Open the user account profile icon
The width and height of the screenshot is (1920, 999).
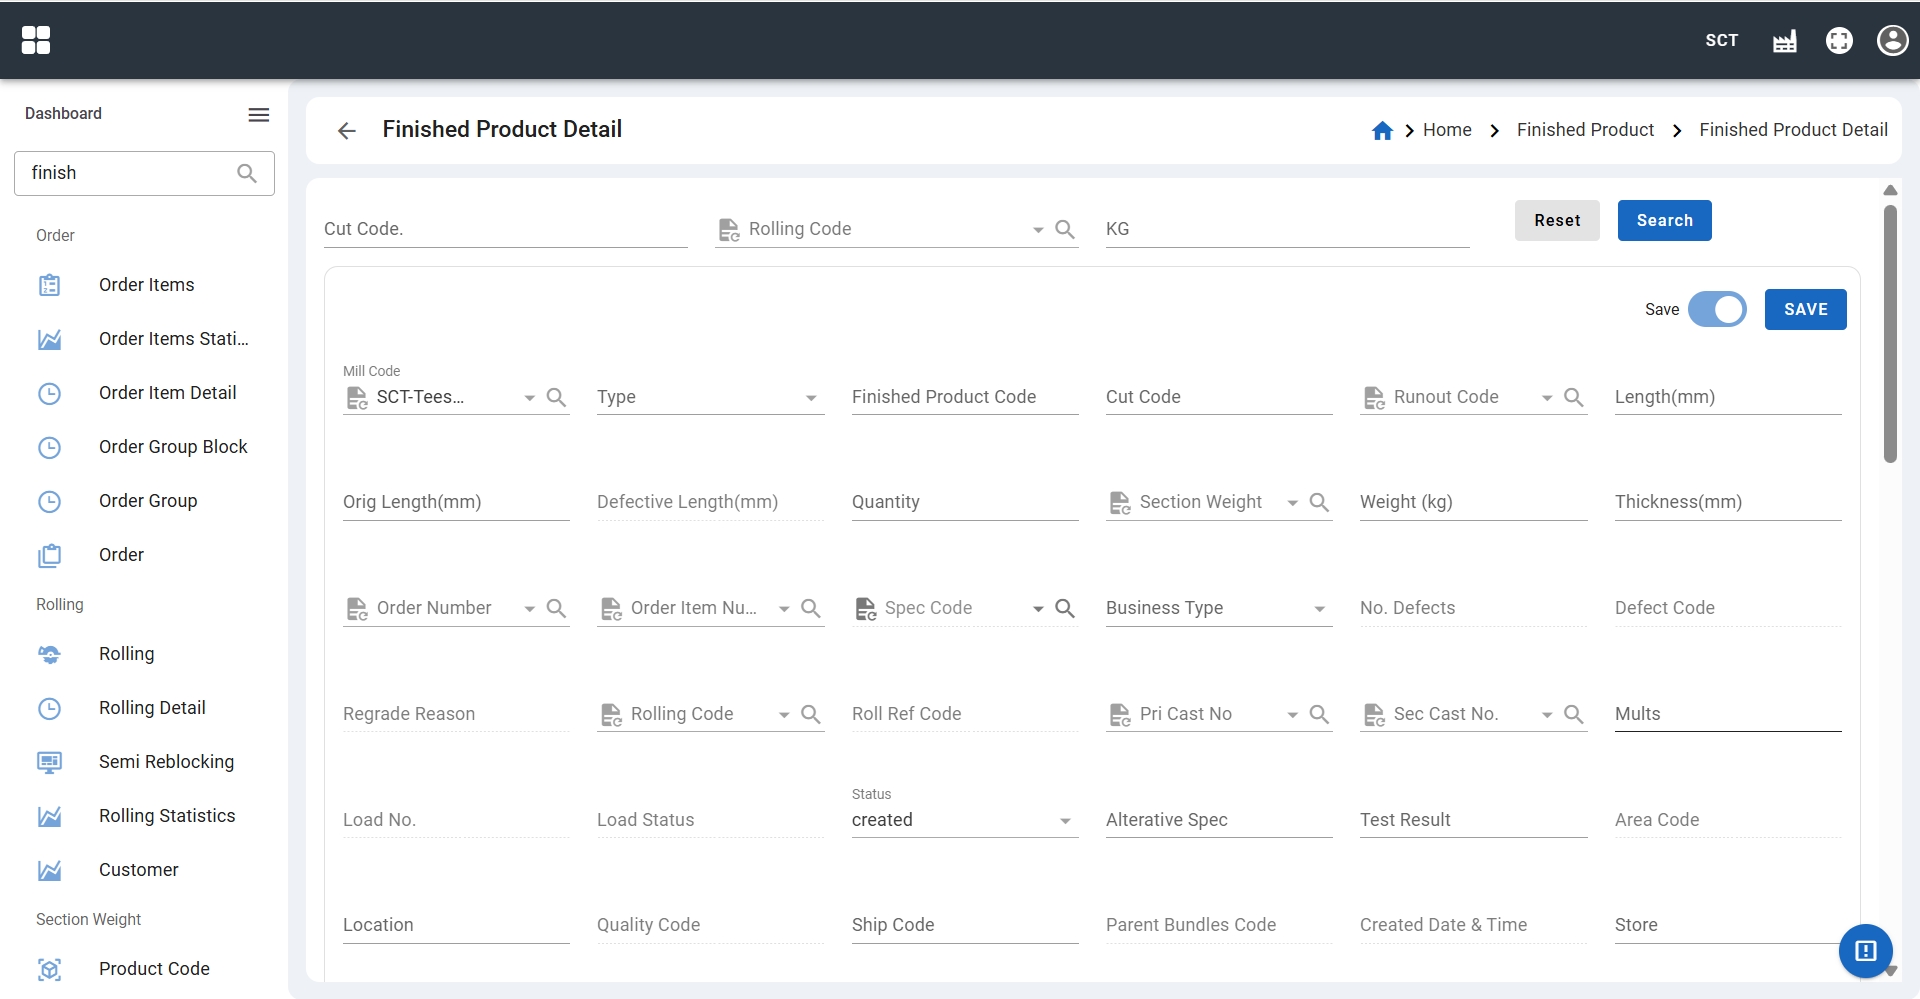click(1892, 40)
